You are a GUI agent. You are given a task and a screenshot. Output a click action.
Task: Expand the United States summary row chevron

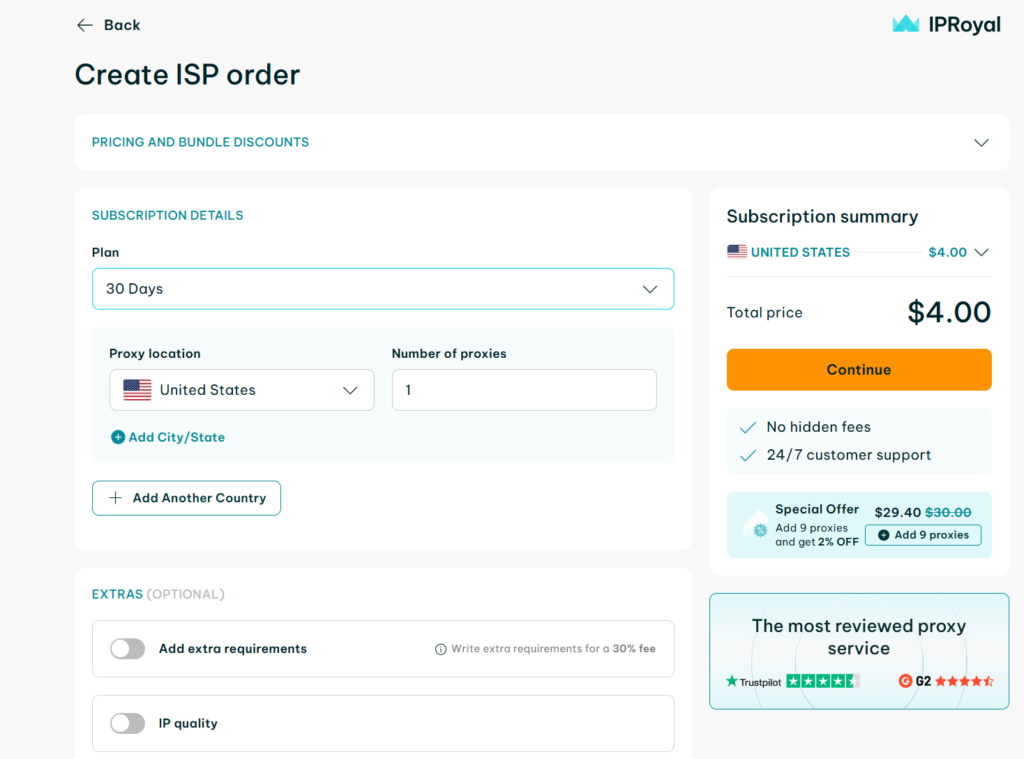coord(981,252)
